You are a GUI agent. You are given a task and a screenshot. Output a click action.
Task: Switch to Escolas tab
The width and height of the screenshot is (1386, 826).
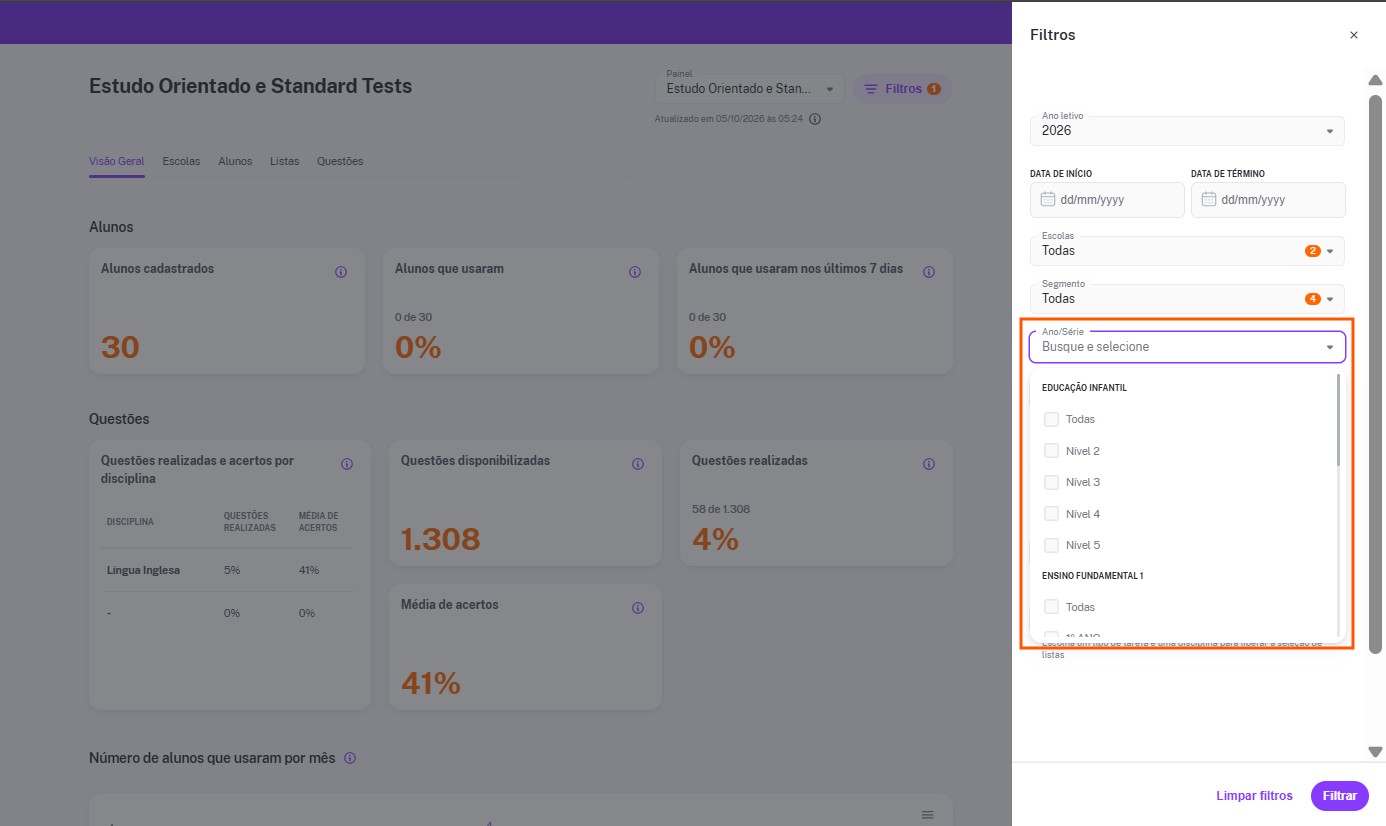[181, 161]
